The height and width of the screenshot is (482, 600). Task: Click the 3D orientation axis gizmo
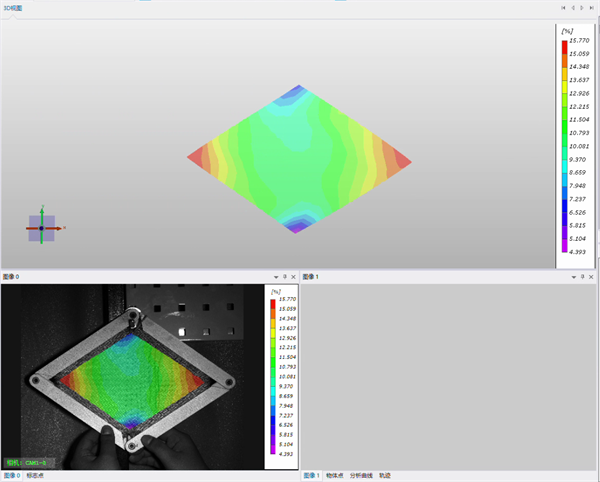pos(42,228)
